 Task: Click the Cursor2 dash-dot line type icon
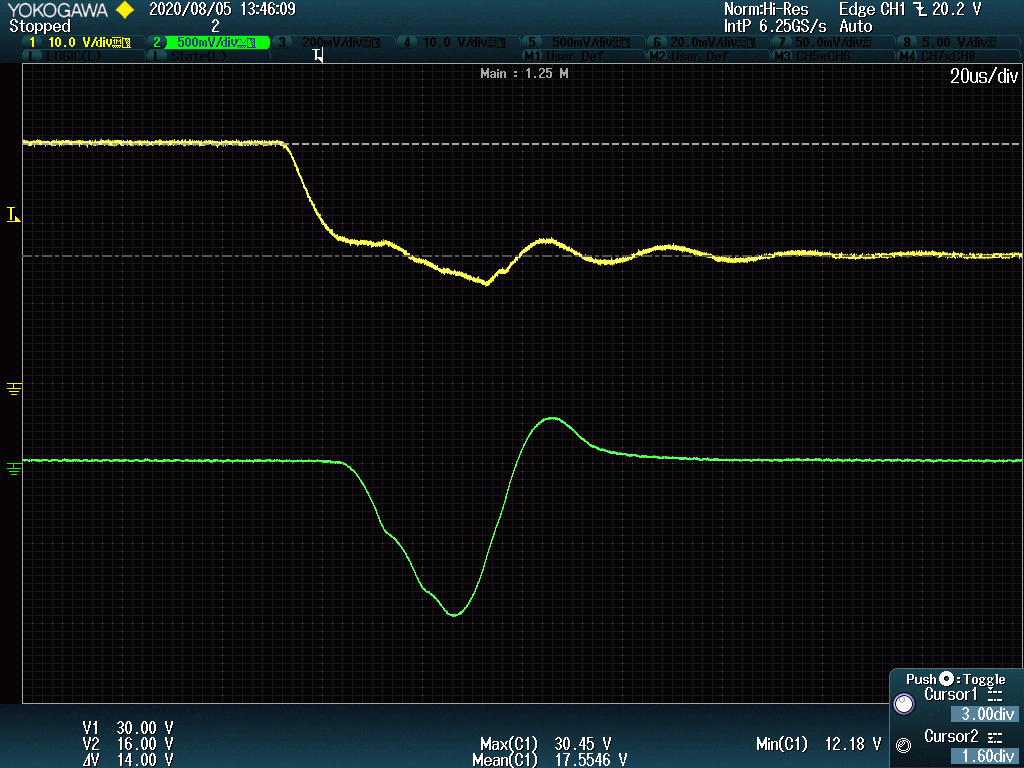tap(995, 737)
